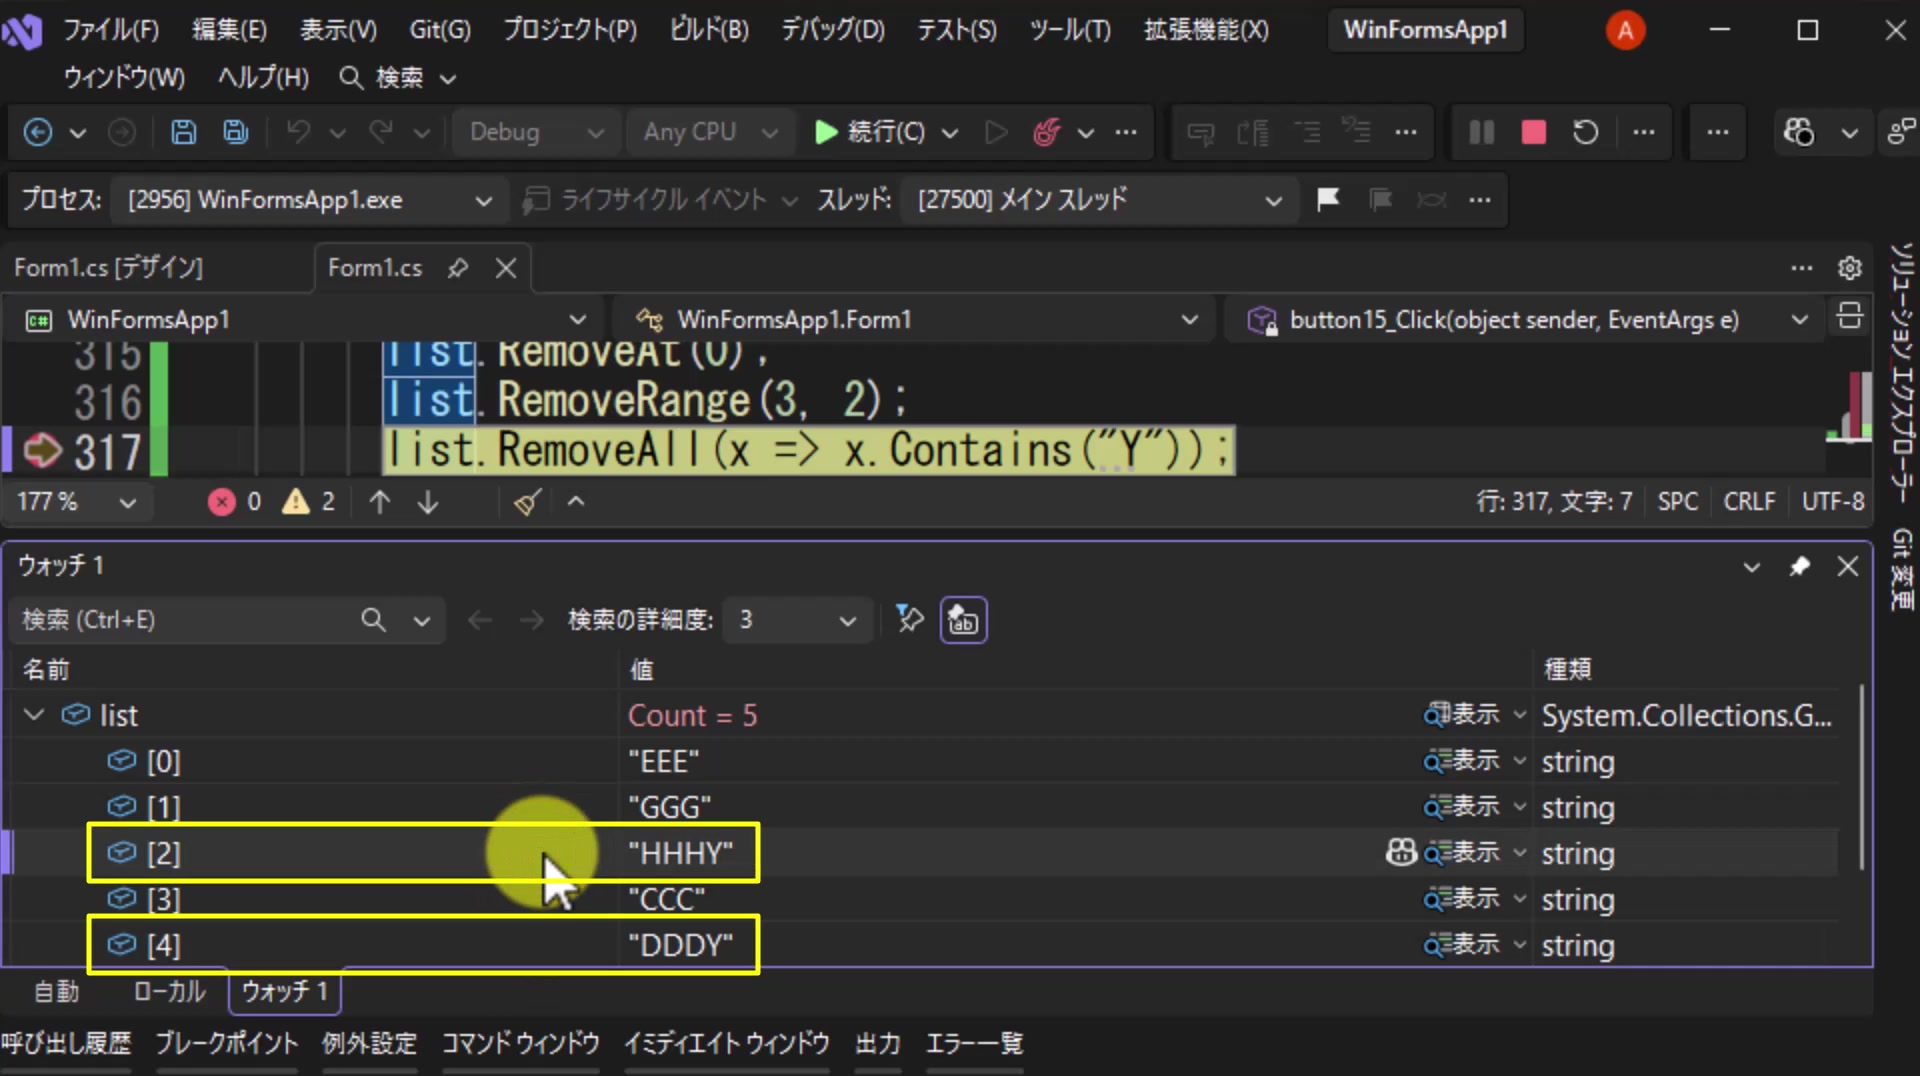Go to next issue down arrow
Image resolution: width=1920 pixels, height=1076 pixels.
click(428, 502)
